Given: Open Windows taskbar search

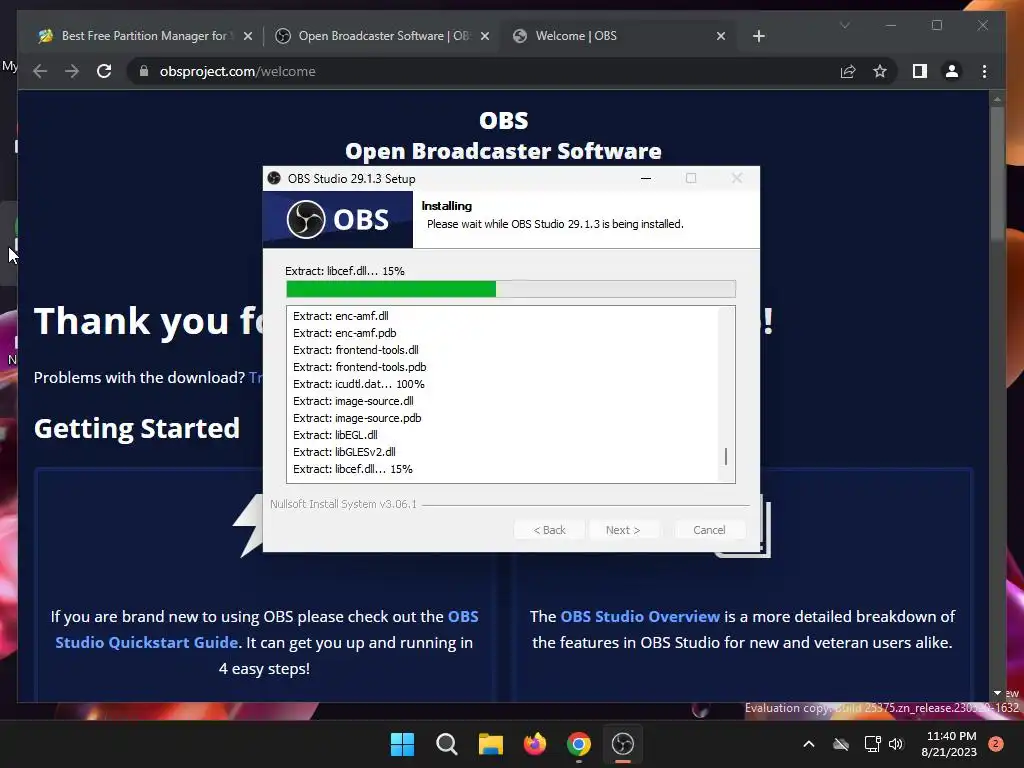Looking at the screenshot, I should point(447,744).
